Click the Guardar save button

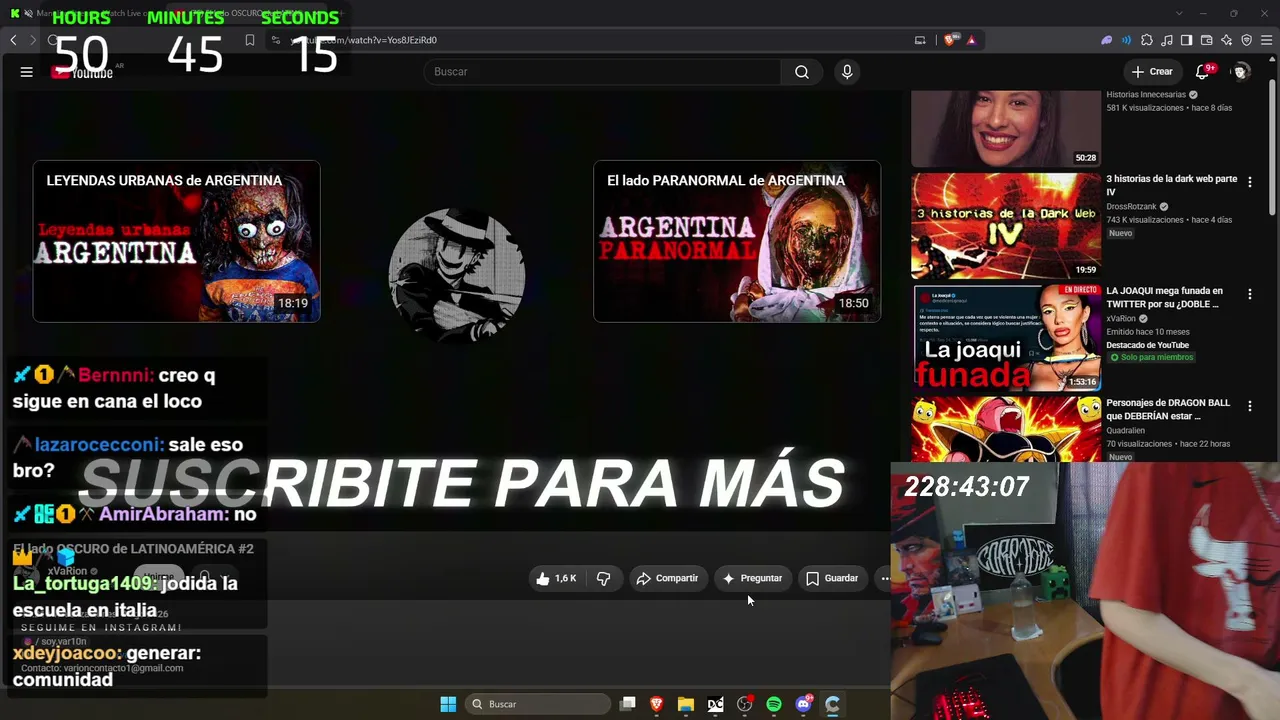pyautogui.click(x=832, y=578)
